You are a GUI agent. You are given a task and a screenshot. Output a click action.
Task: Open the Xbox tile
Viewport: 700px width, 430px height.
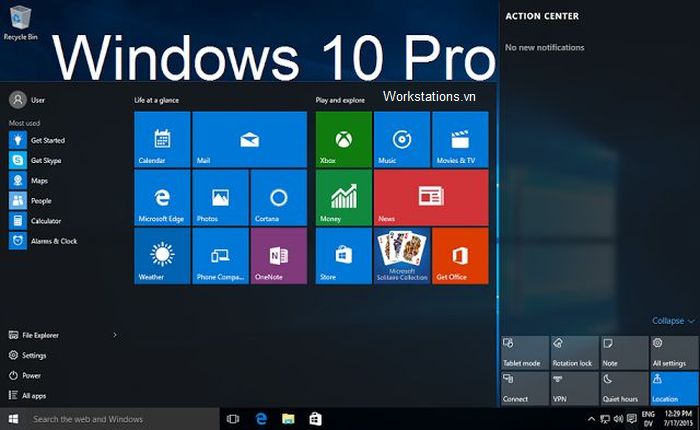coord(343,139)
